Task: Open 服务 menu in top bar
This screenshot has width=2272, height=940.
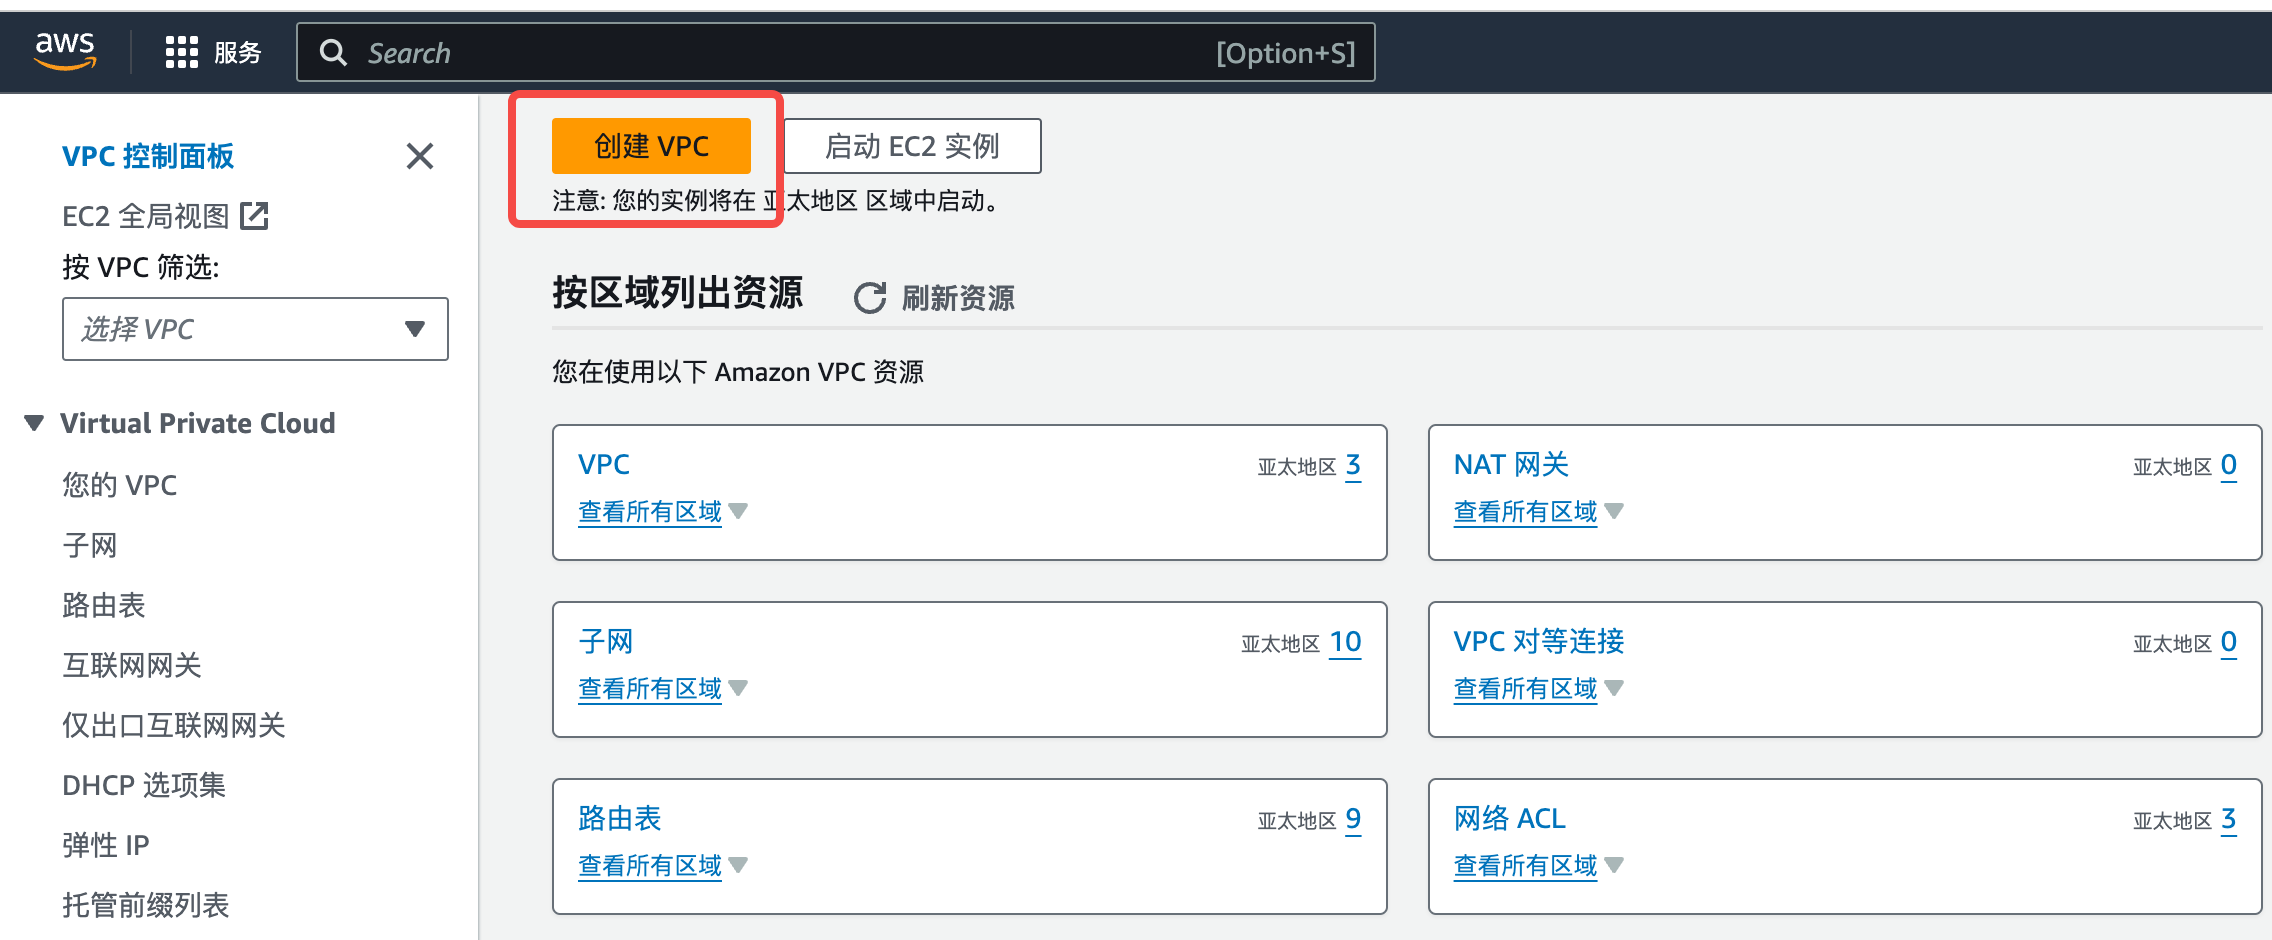Action: [x=238, y=52]
